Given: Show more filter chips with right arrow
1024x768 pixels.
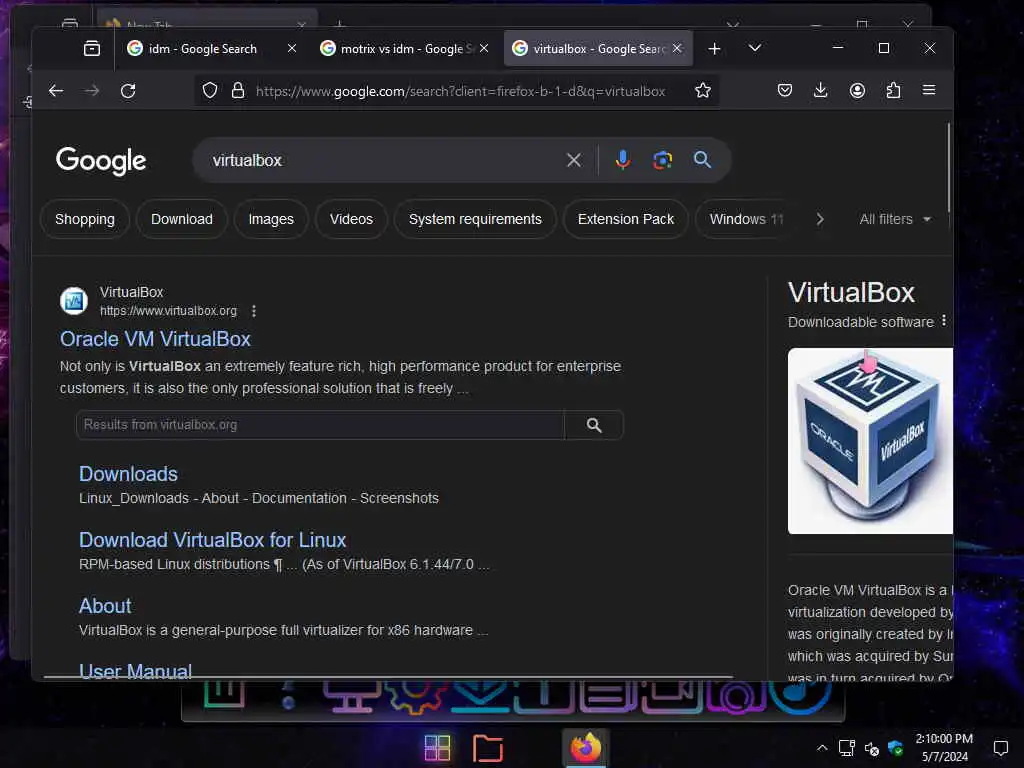Looking at the screenshot, I should click(820, 219).
